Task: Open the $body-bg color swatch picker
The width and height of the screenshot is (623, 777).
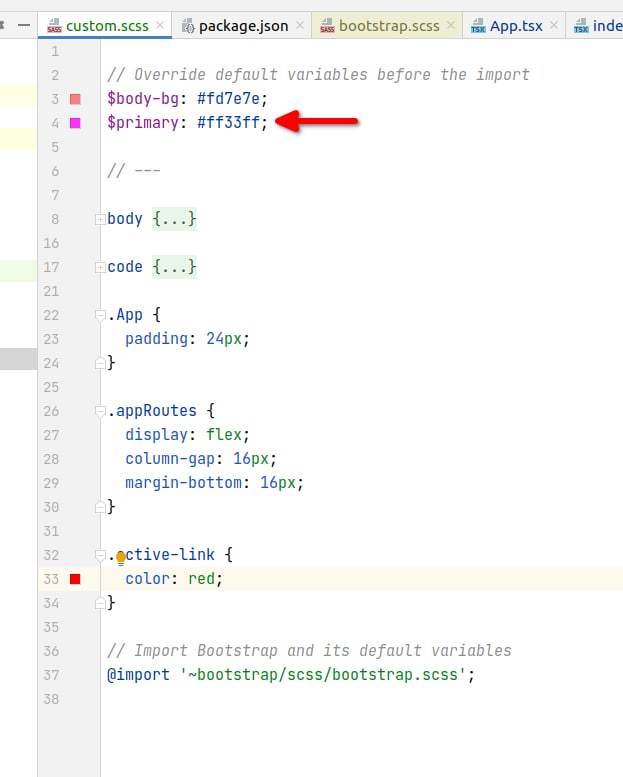Action: (75, 99)
